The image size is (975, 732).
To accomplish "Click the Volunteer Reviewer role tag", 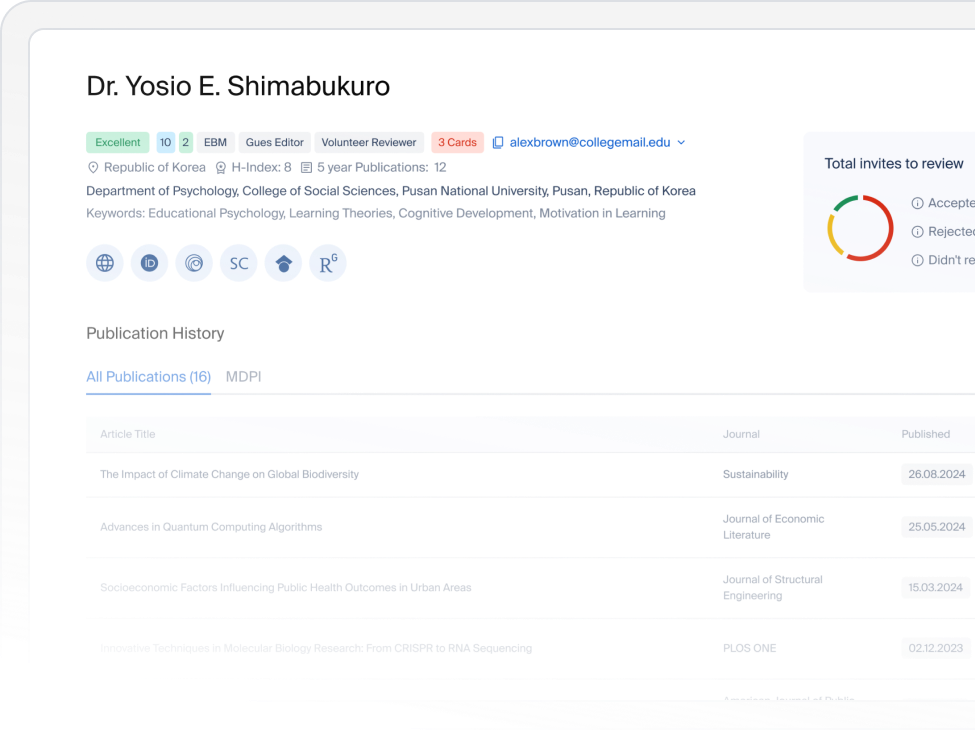I will 369,142.
